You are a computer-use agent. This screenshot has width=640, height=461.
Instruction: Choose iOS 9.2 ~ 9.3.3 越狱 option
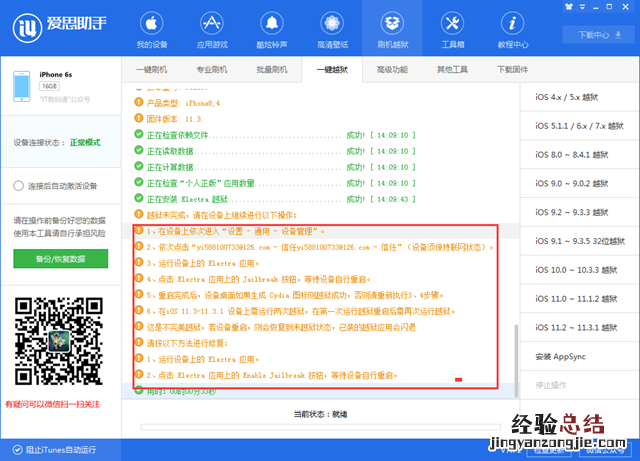click(580, 212)
